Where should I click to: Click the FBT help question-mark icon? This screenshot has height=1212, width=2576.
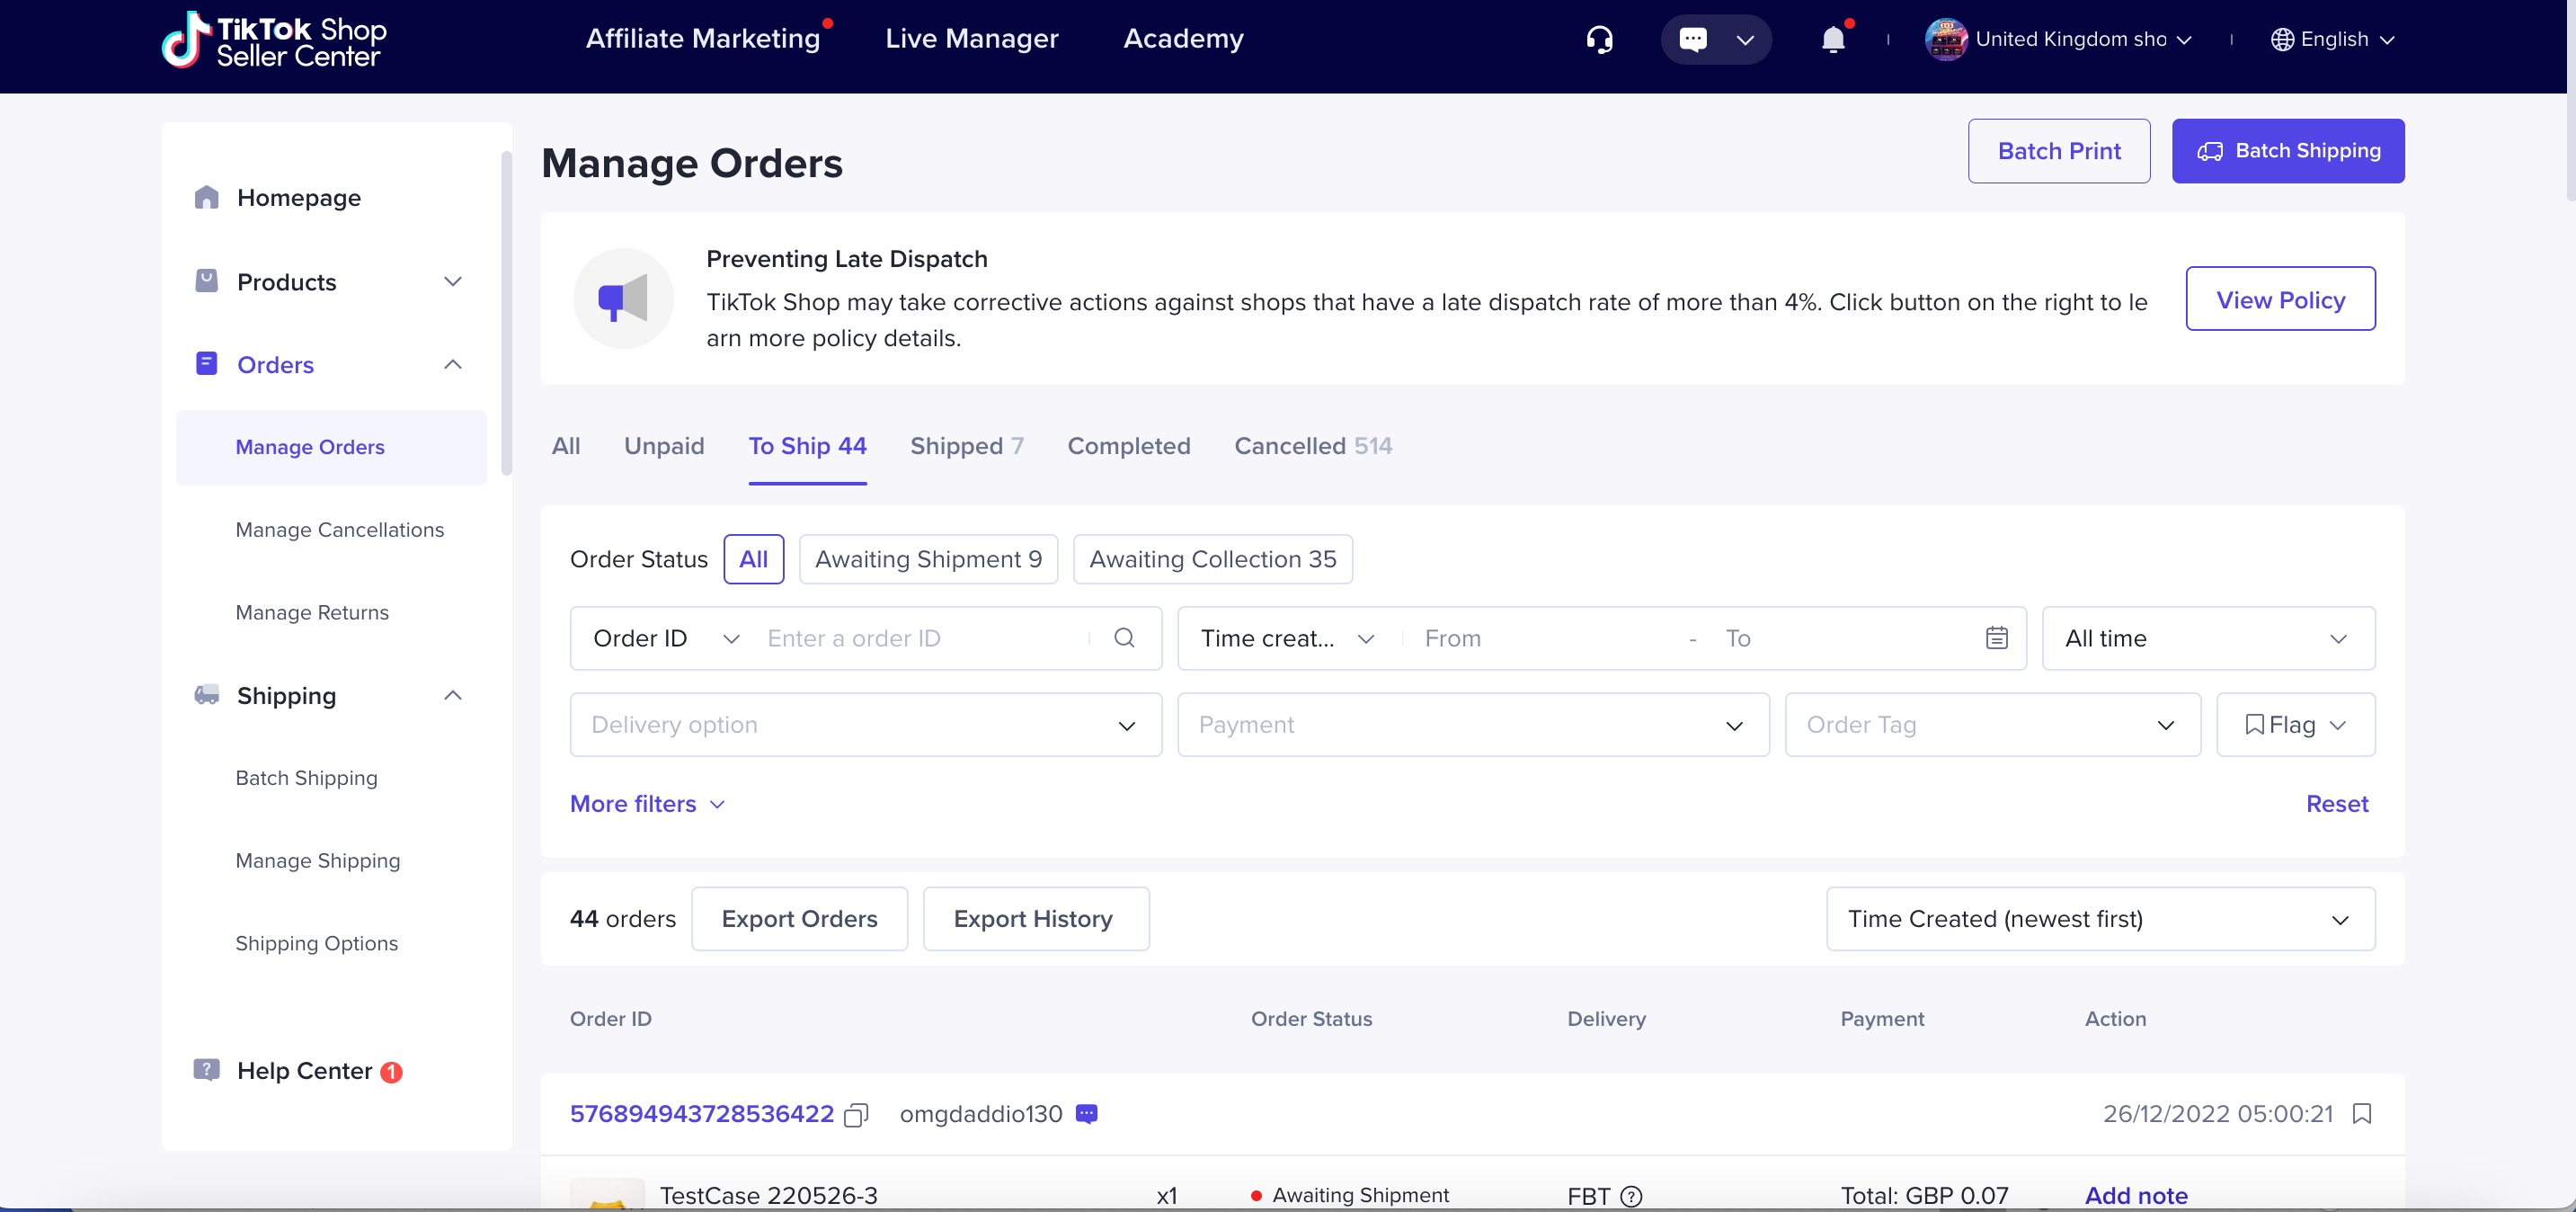tap(1631, 1196)
